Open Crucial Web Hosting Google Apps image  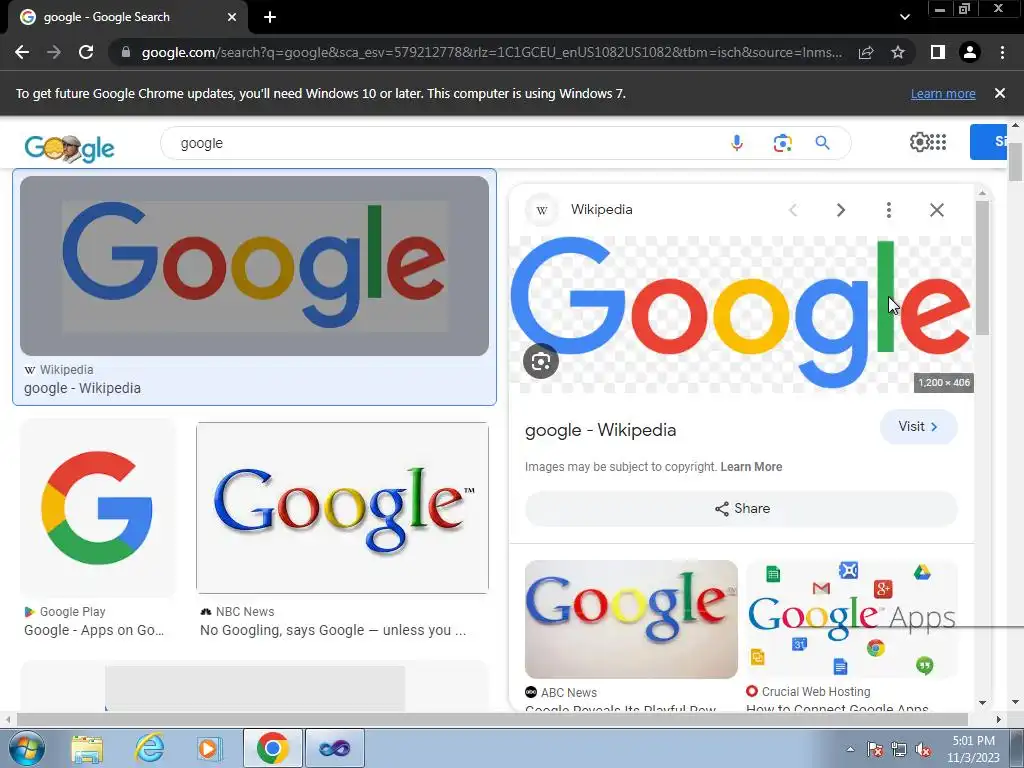pyautogui.click(x=852, y=619)
